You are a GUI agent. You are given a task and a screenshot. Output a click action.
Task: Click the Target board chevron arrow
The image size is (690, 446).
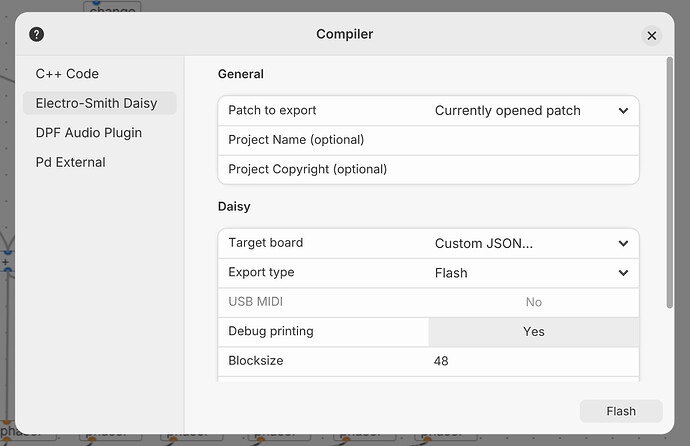coord(623,244)
